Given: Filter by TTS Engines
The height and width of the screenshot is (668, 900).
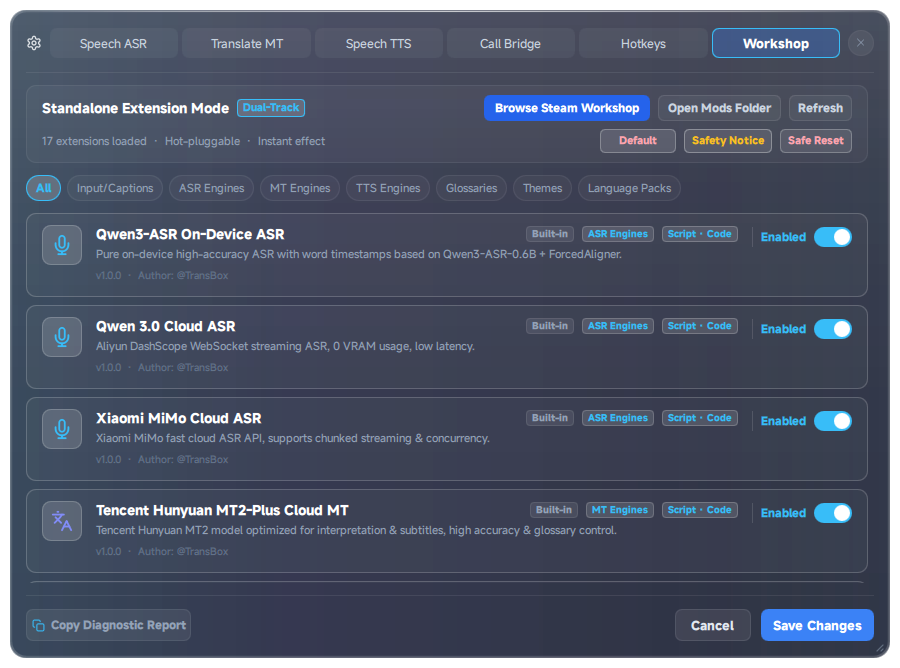Looking at the screenshot, I should tap(388, 188).
